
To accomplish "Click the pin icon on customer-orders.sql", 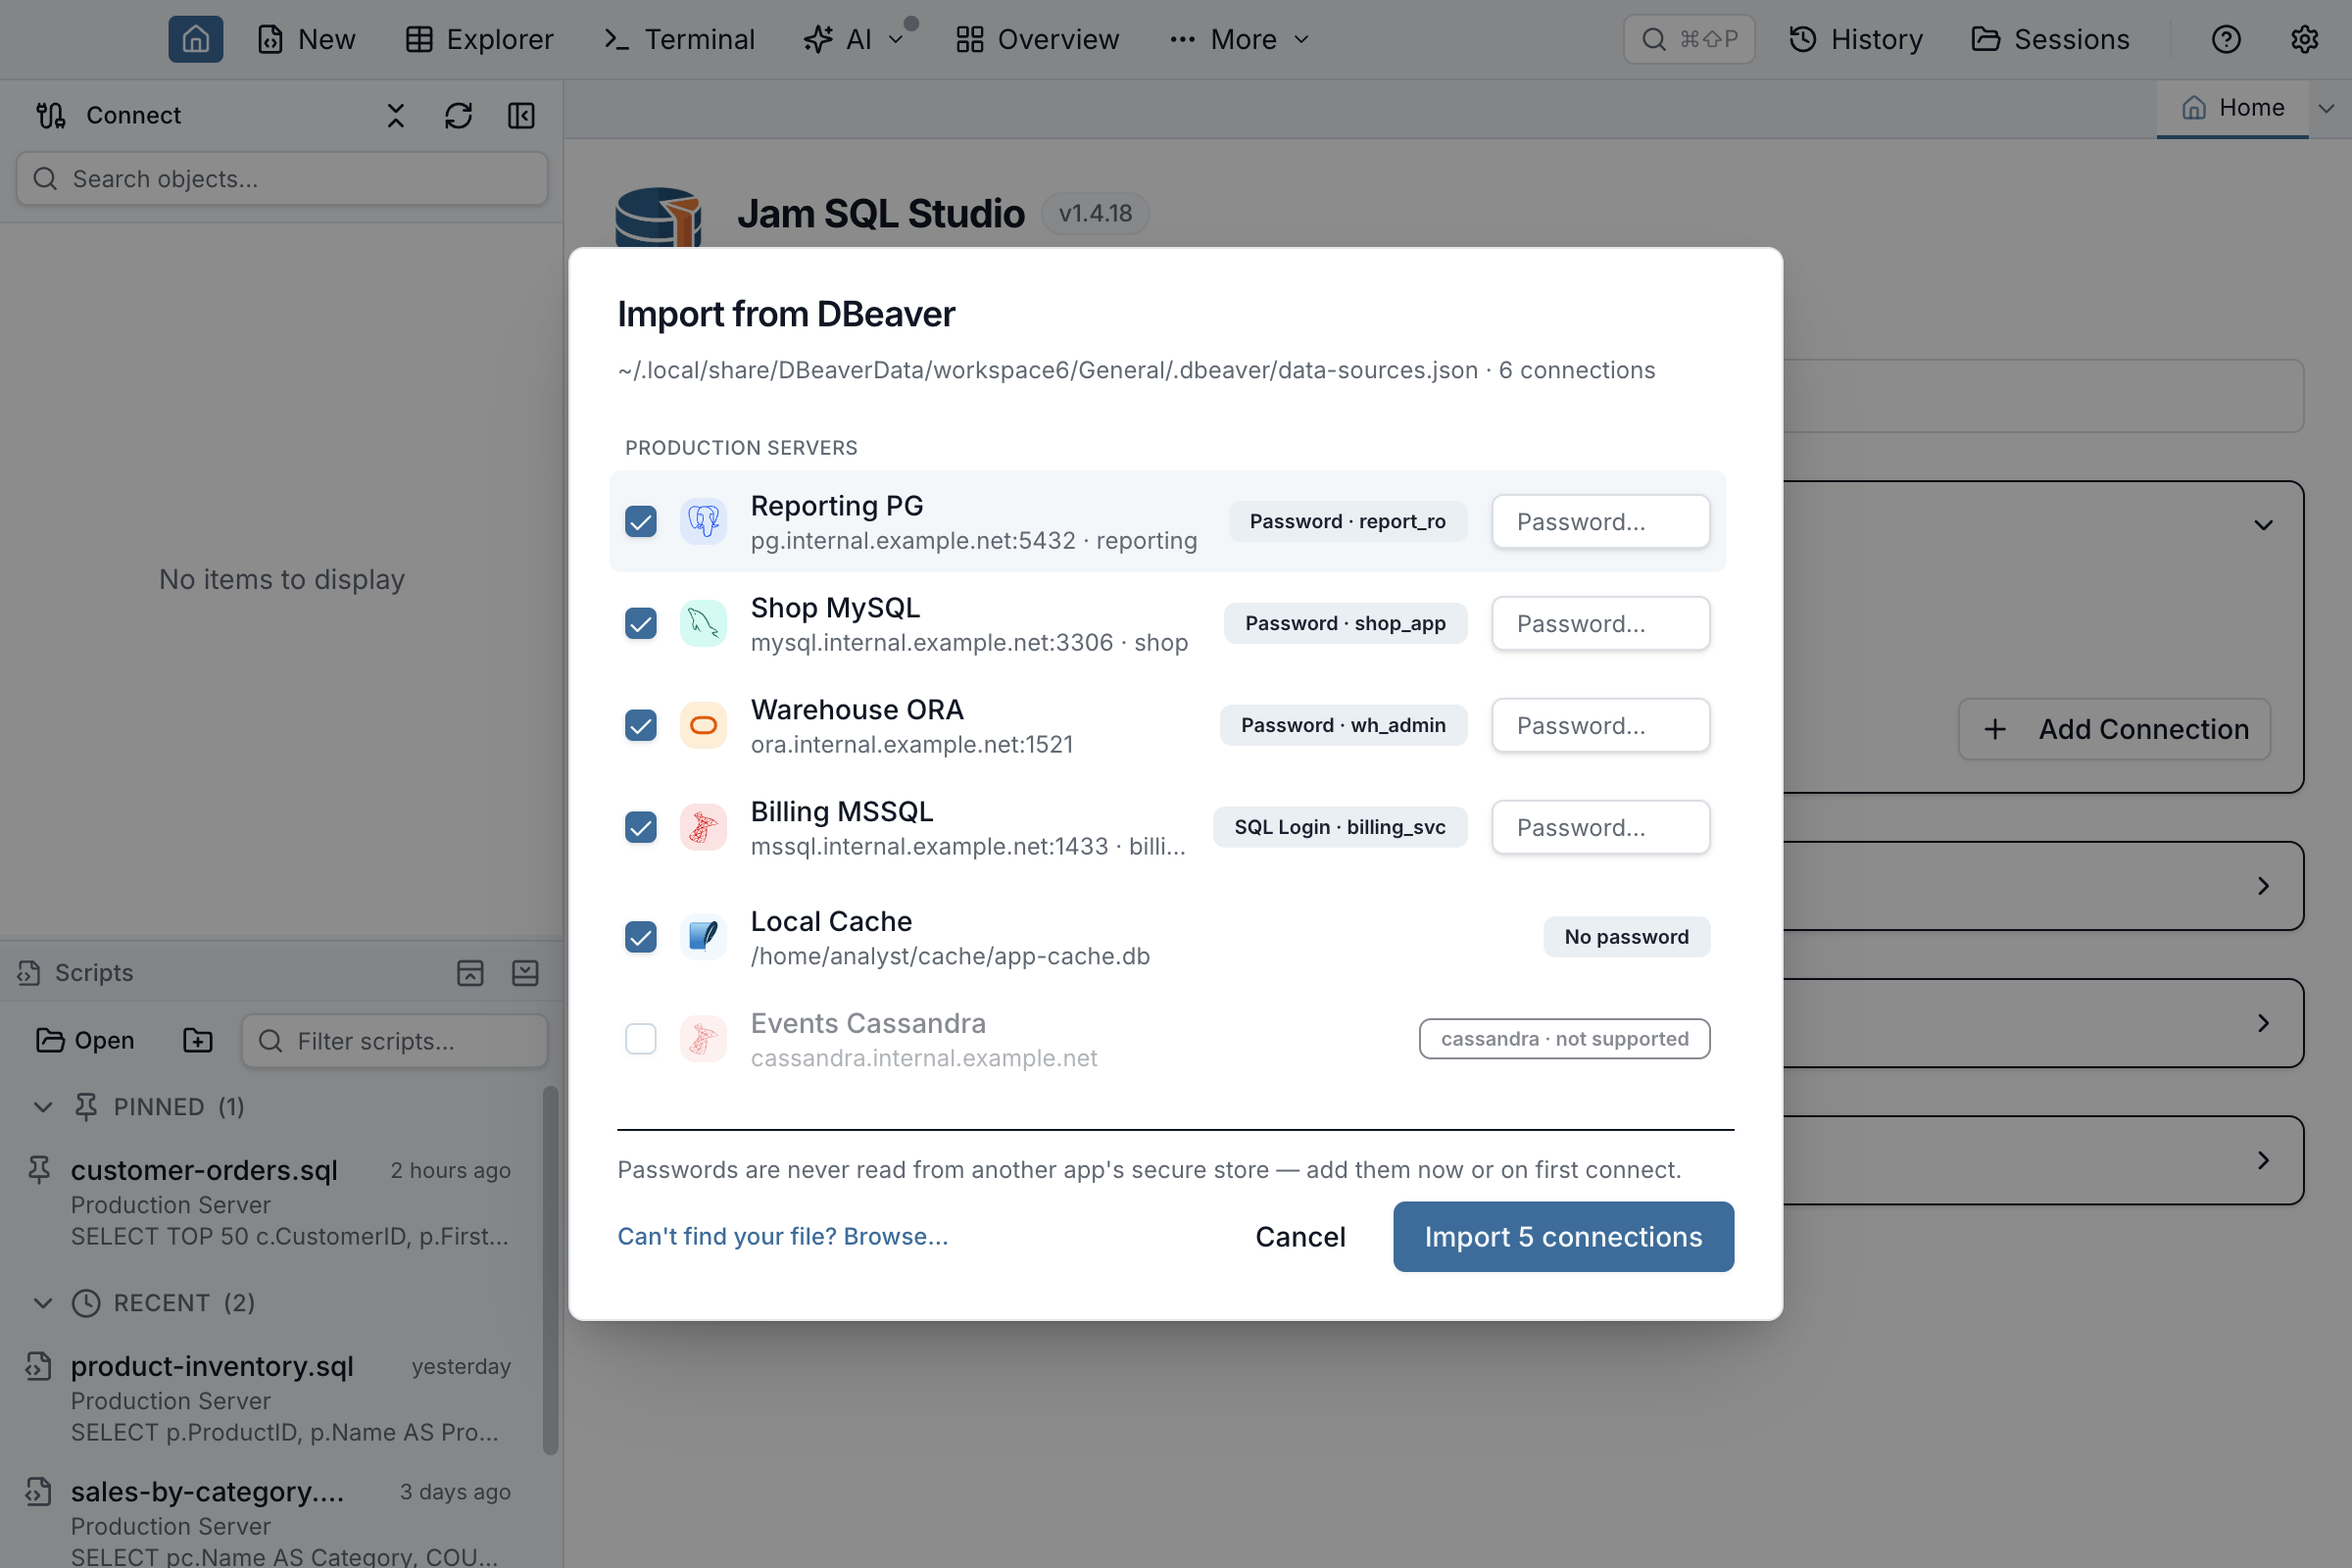I will pyautogui.click(x=38, y=1170).
